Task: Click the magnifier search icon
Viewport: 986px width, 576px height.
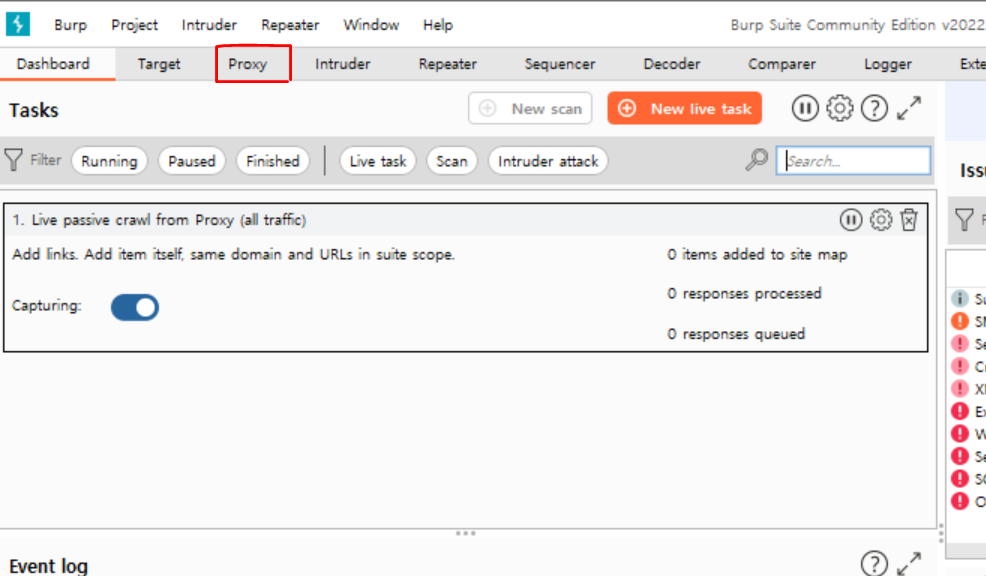Action: click(x=756, y=160)
